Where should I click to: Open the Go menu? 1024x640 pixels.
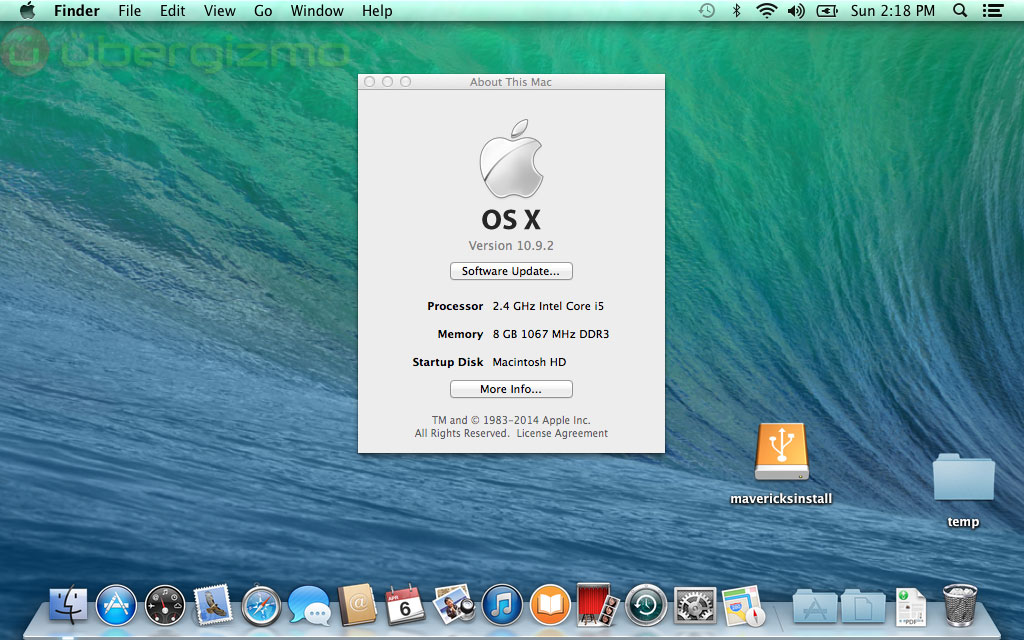pyautogui.click(x=263, y=11)
